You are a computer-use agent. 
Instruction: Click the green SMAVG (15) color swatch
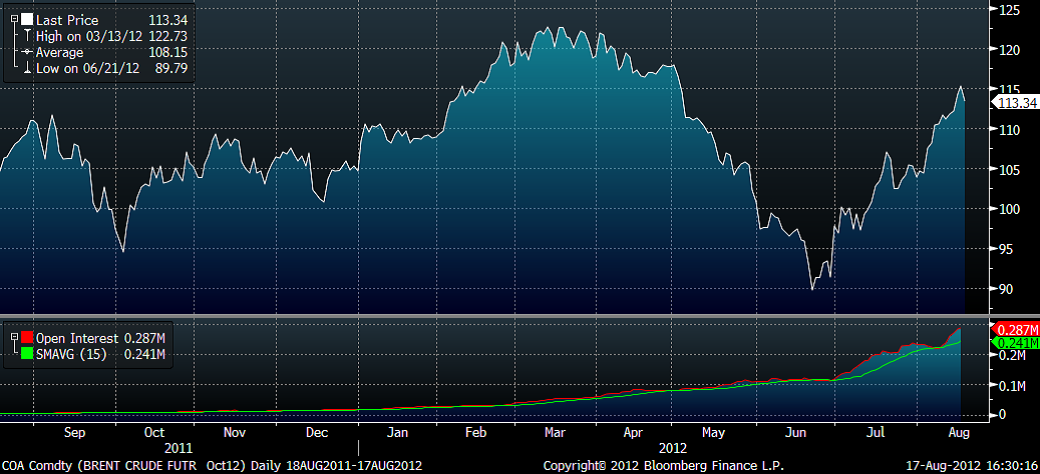pyautogui.click(x=27, y=352)
